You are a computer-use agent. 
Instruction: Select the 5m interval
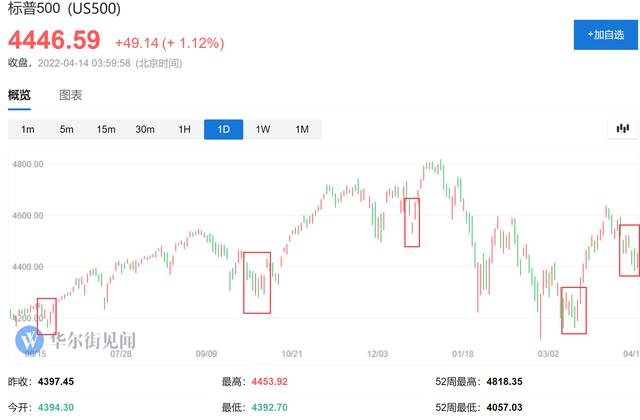[67, 129]
